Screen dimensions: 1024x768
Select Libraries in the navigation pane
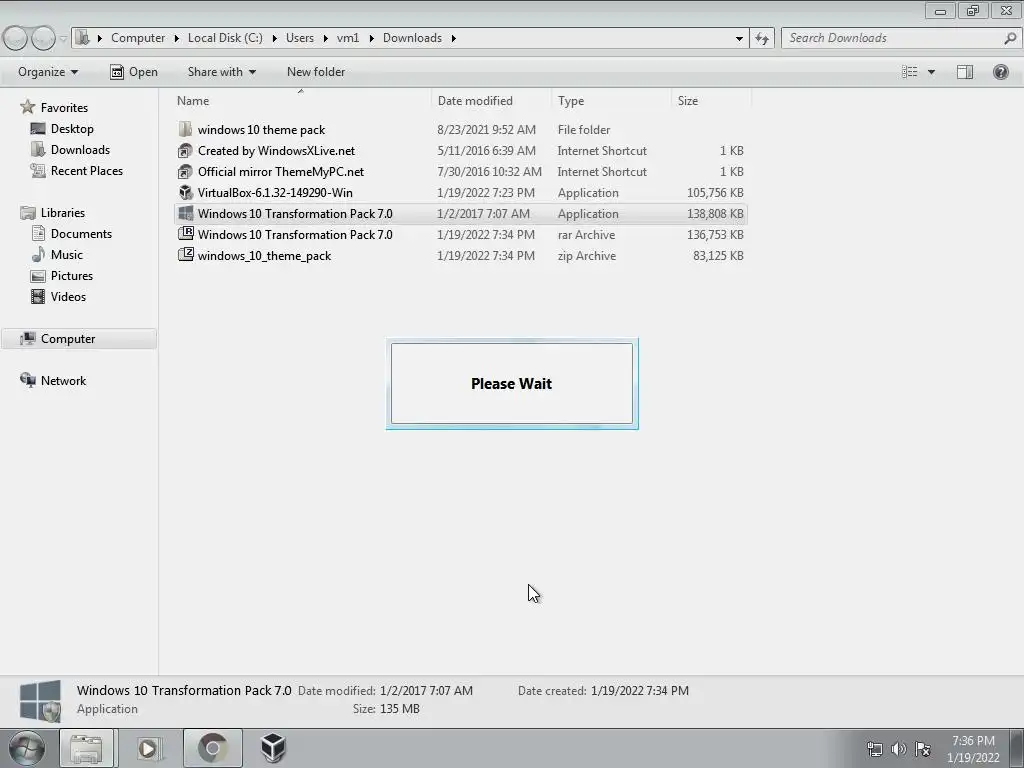(x=63, y=213)
